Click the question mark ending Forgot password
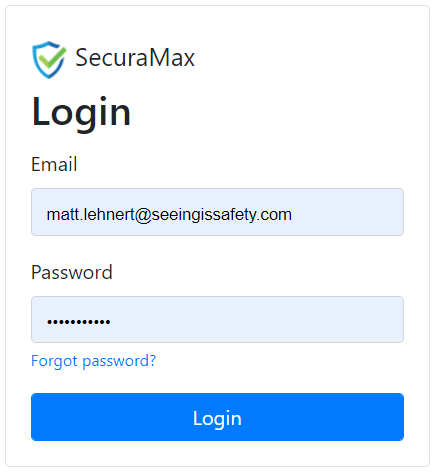This screenshot has height=472, width=436. click(153, 360)
